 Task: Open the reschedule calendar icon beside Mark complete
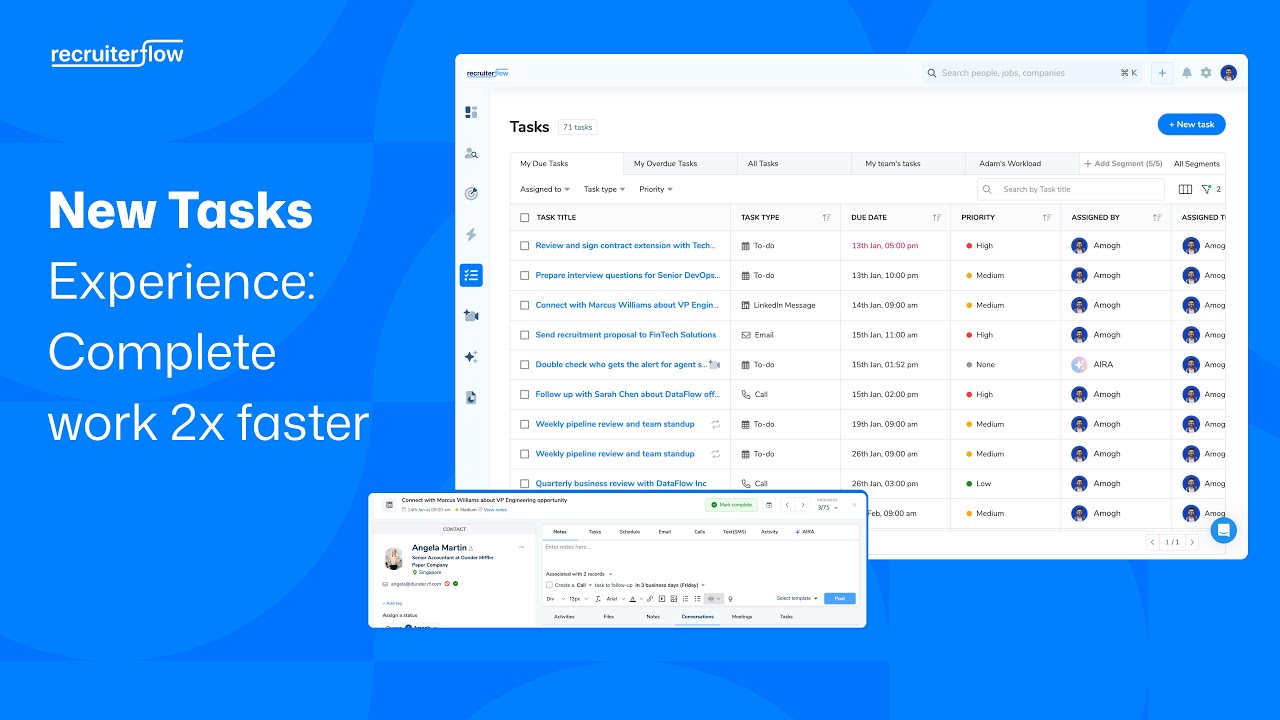769,505
